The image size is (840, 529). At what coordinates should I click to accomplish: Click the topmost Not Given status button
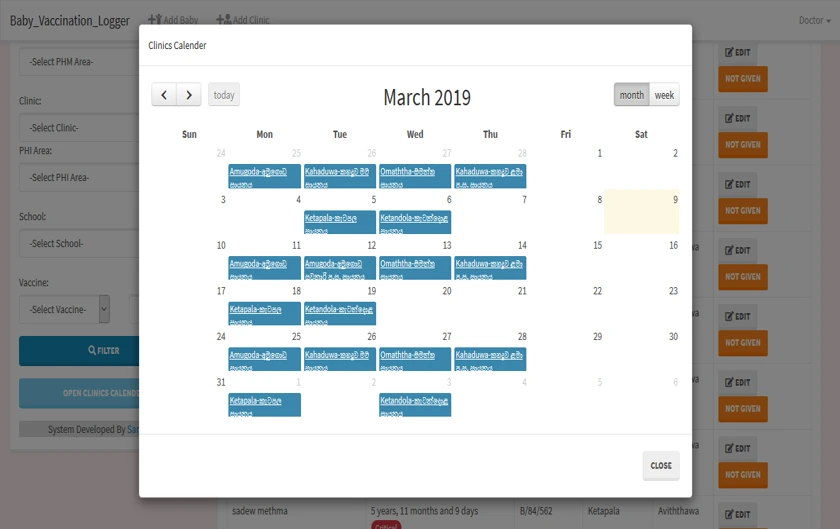(742, 79)
